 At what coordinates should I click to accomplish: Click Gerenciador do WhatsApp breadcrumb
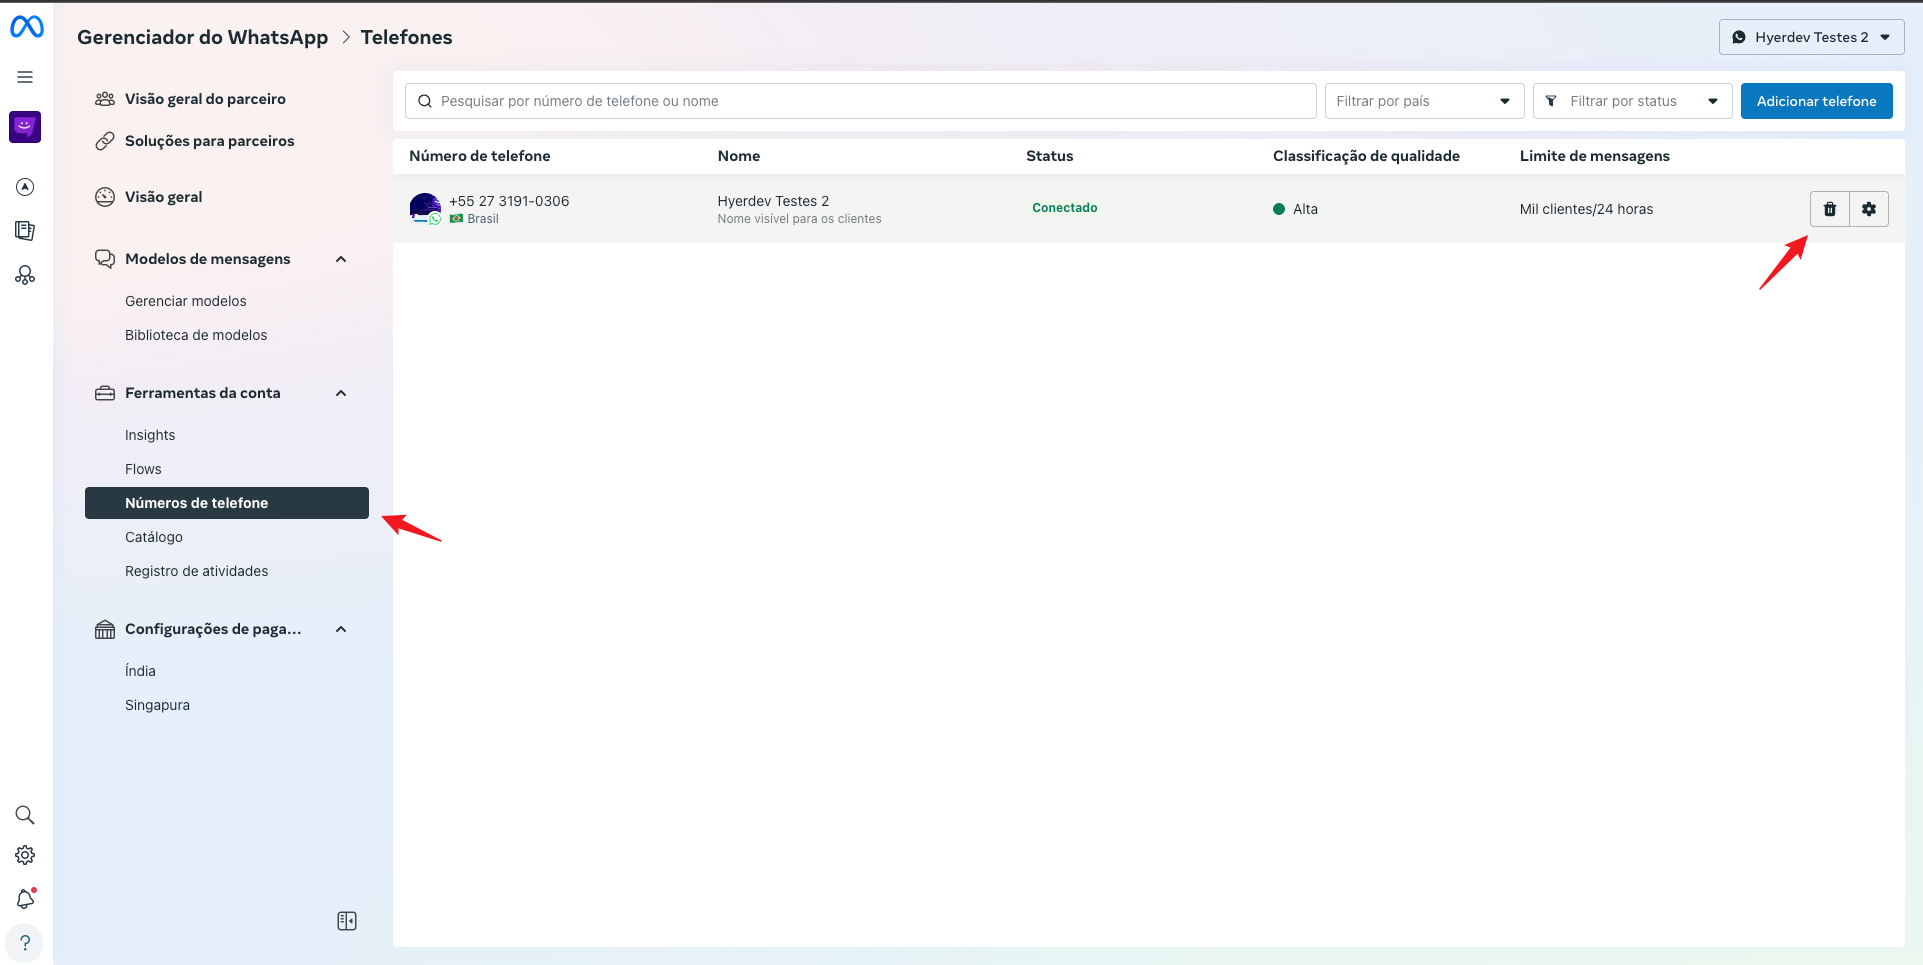point(202,37)
